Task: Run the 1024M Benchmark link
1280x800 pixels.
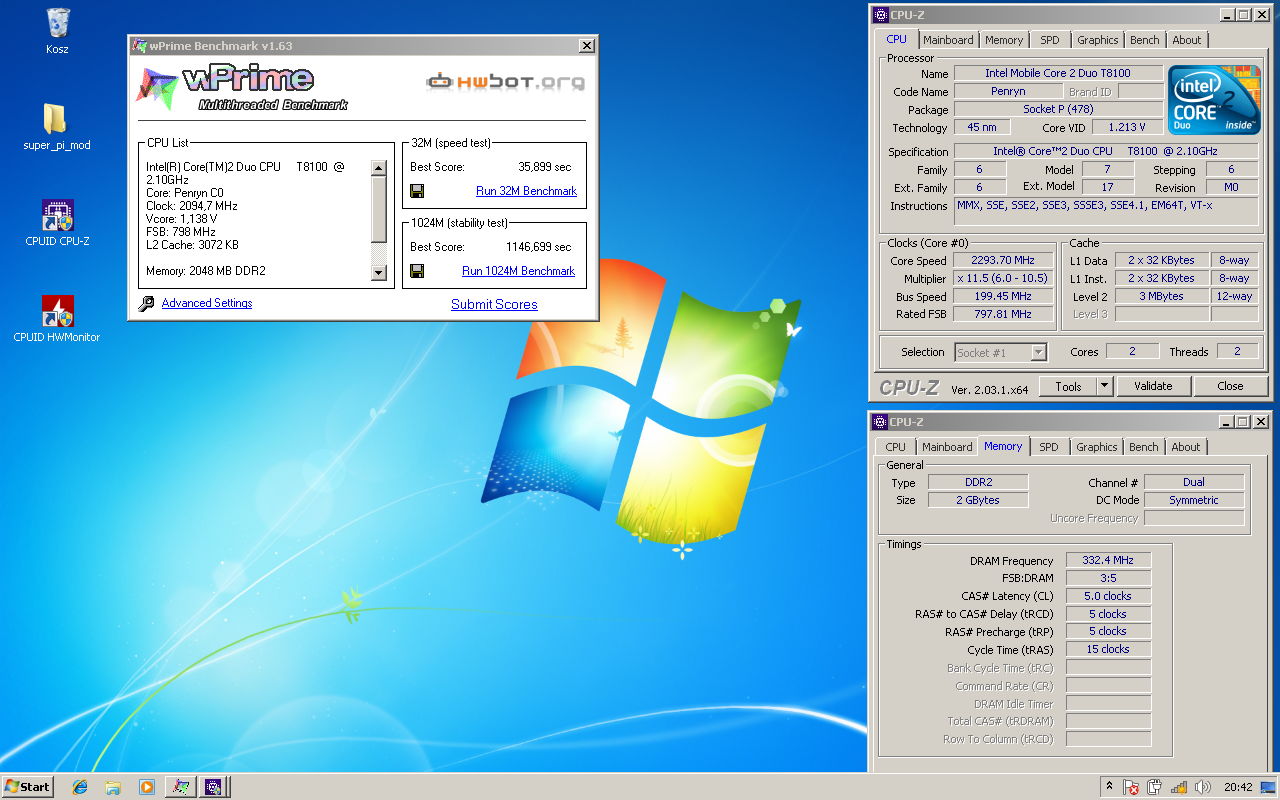Action: pyautogui.click(x=518, y=271)
